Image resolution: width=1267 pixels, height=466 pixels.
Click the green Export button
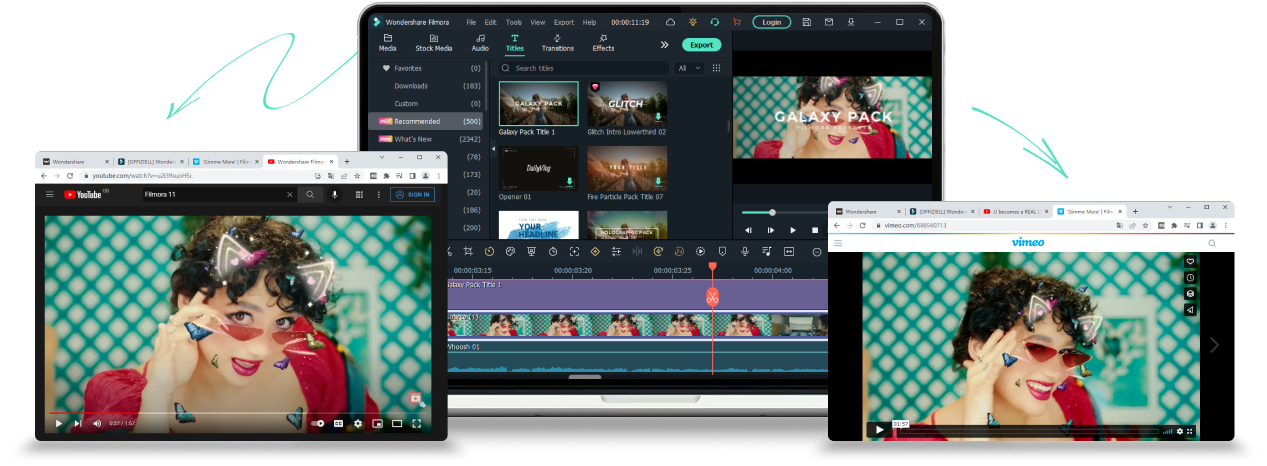point(701,45)
